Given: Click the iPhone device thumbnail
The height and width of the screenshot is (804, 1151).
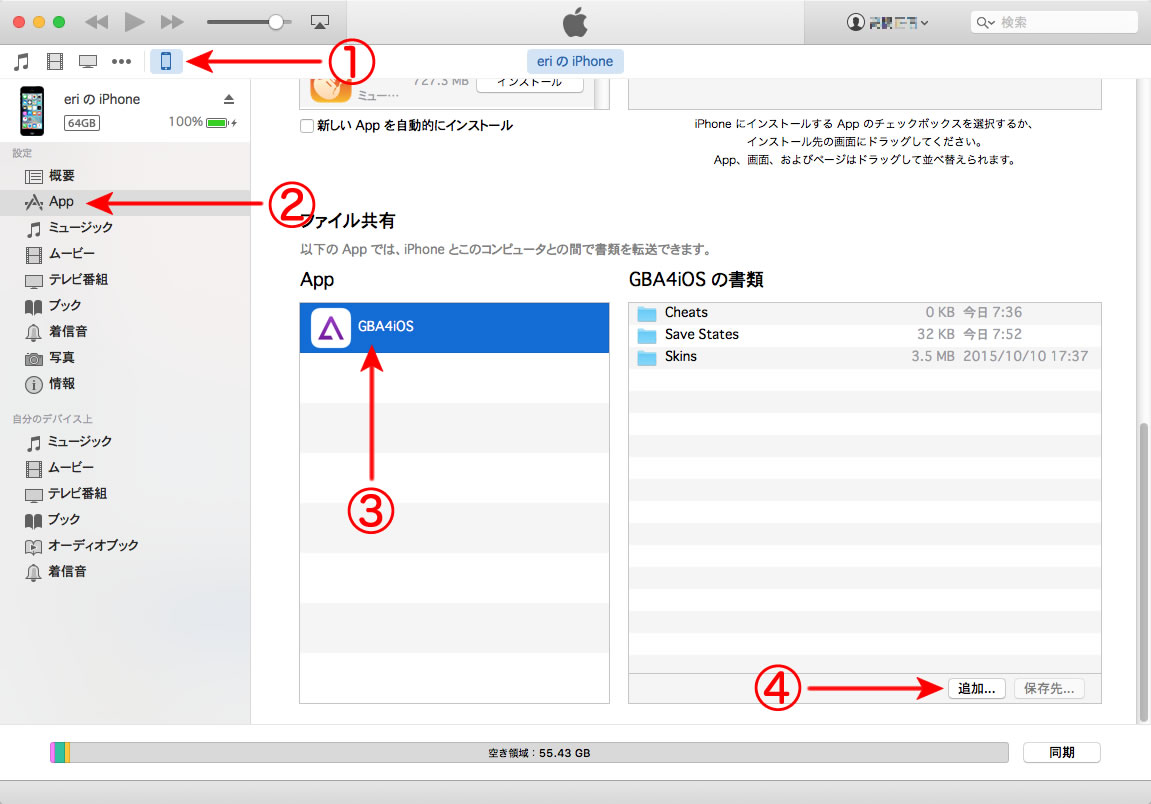Looking at the screenshot, I should 32,111.
